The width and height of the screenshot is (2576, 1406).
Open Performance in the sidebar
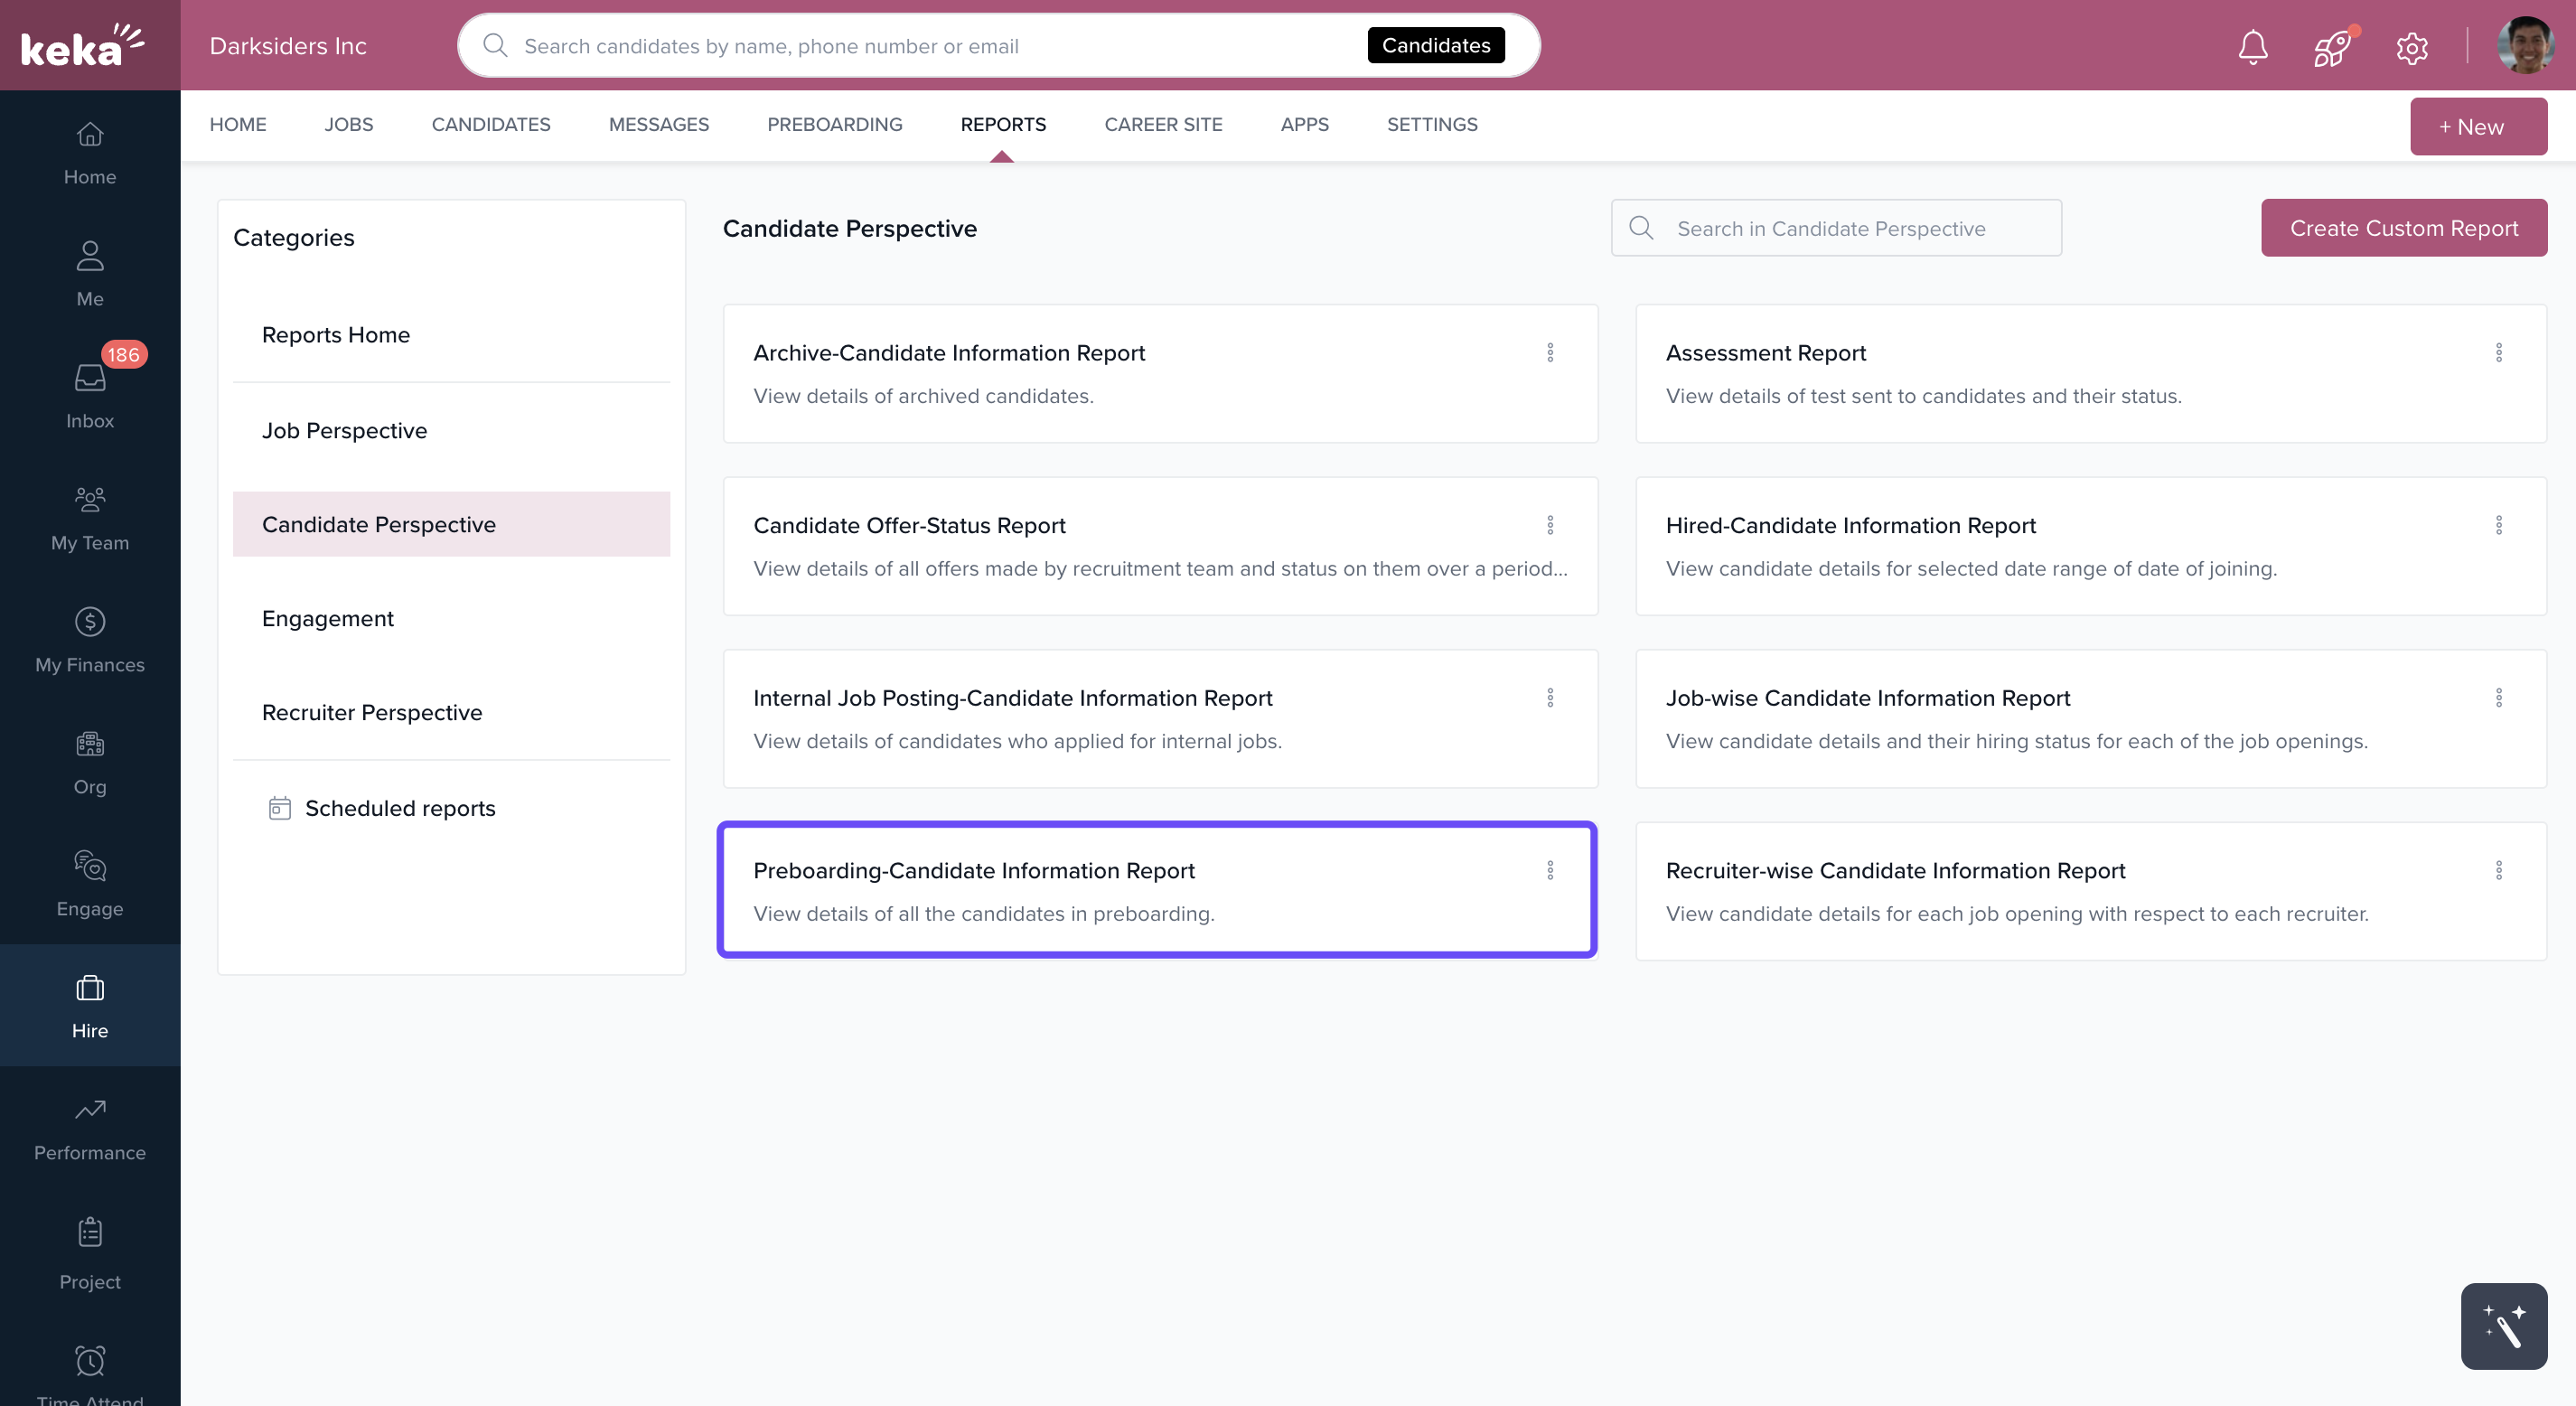[90, 1127]
